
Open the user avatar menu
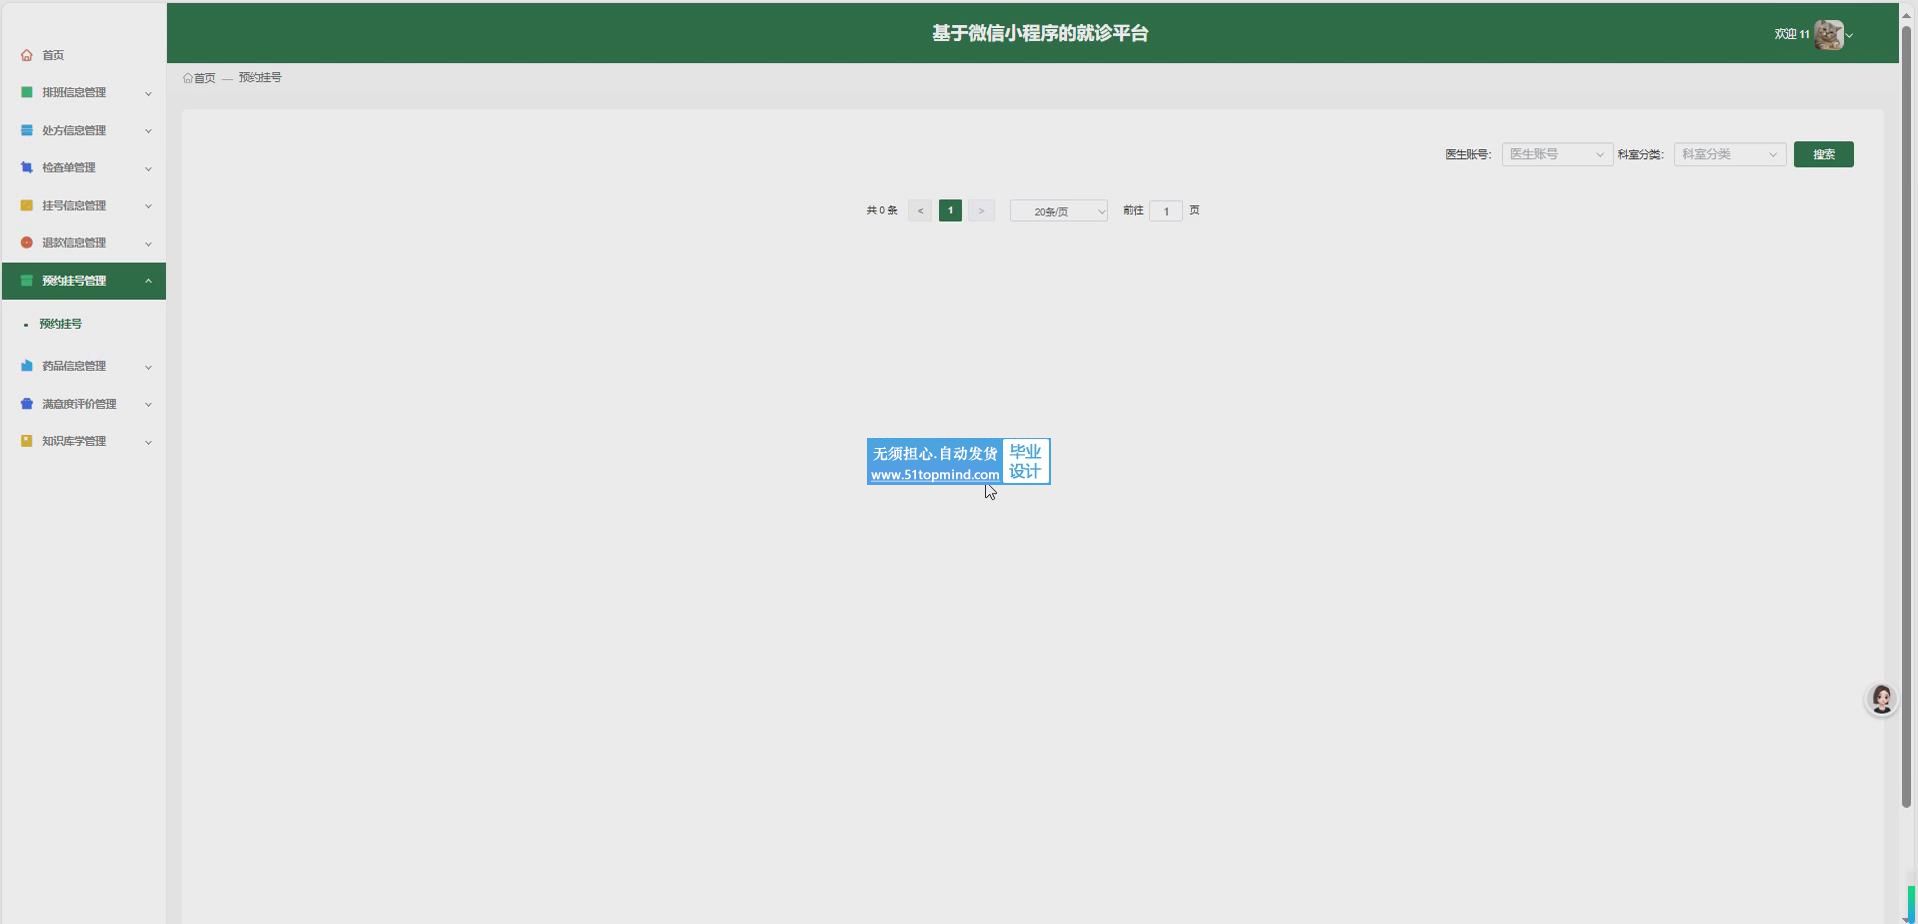1829,34
